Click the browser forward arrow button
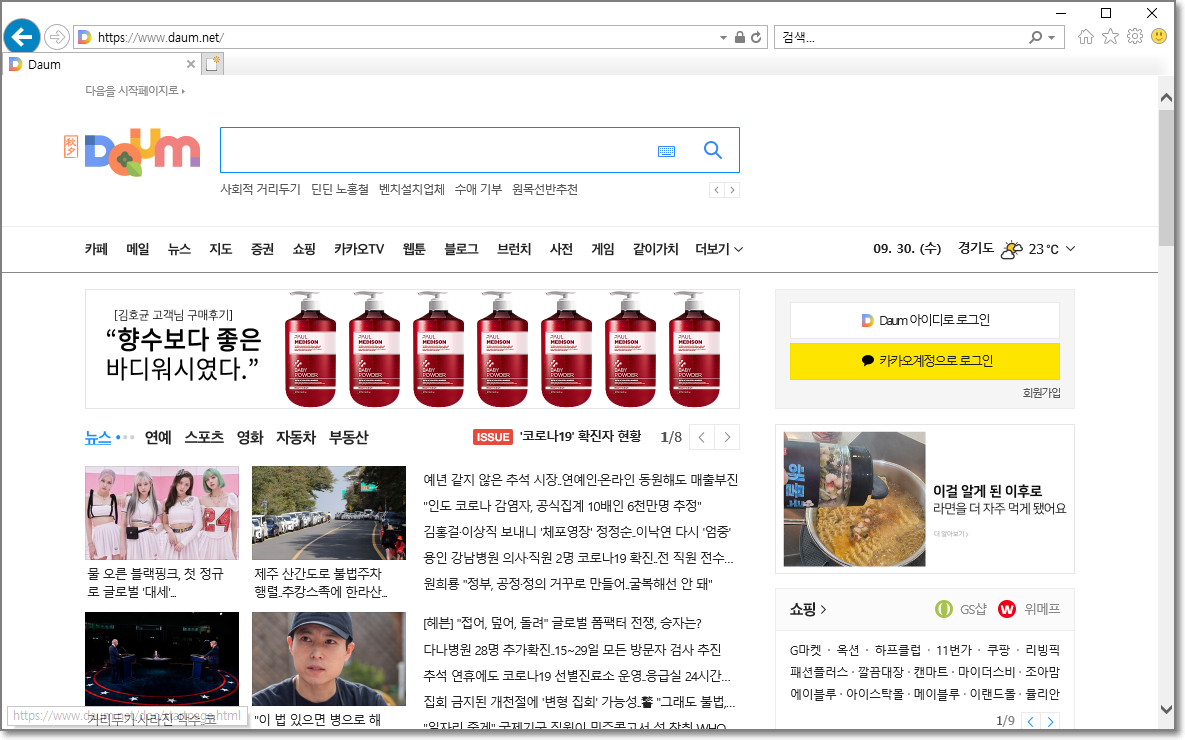This screenshot has width=1185, height=740. [x=57, y=36]
